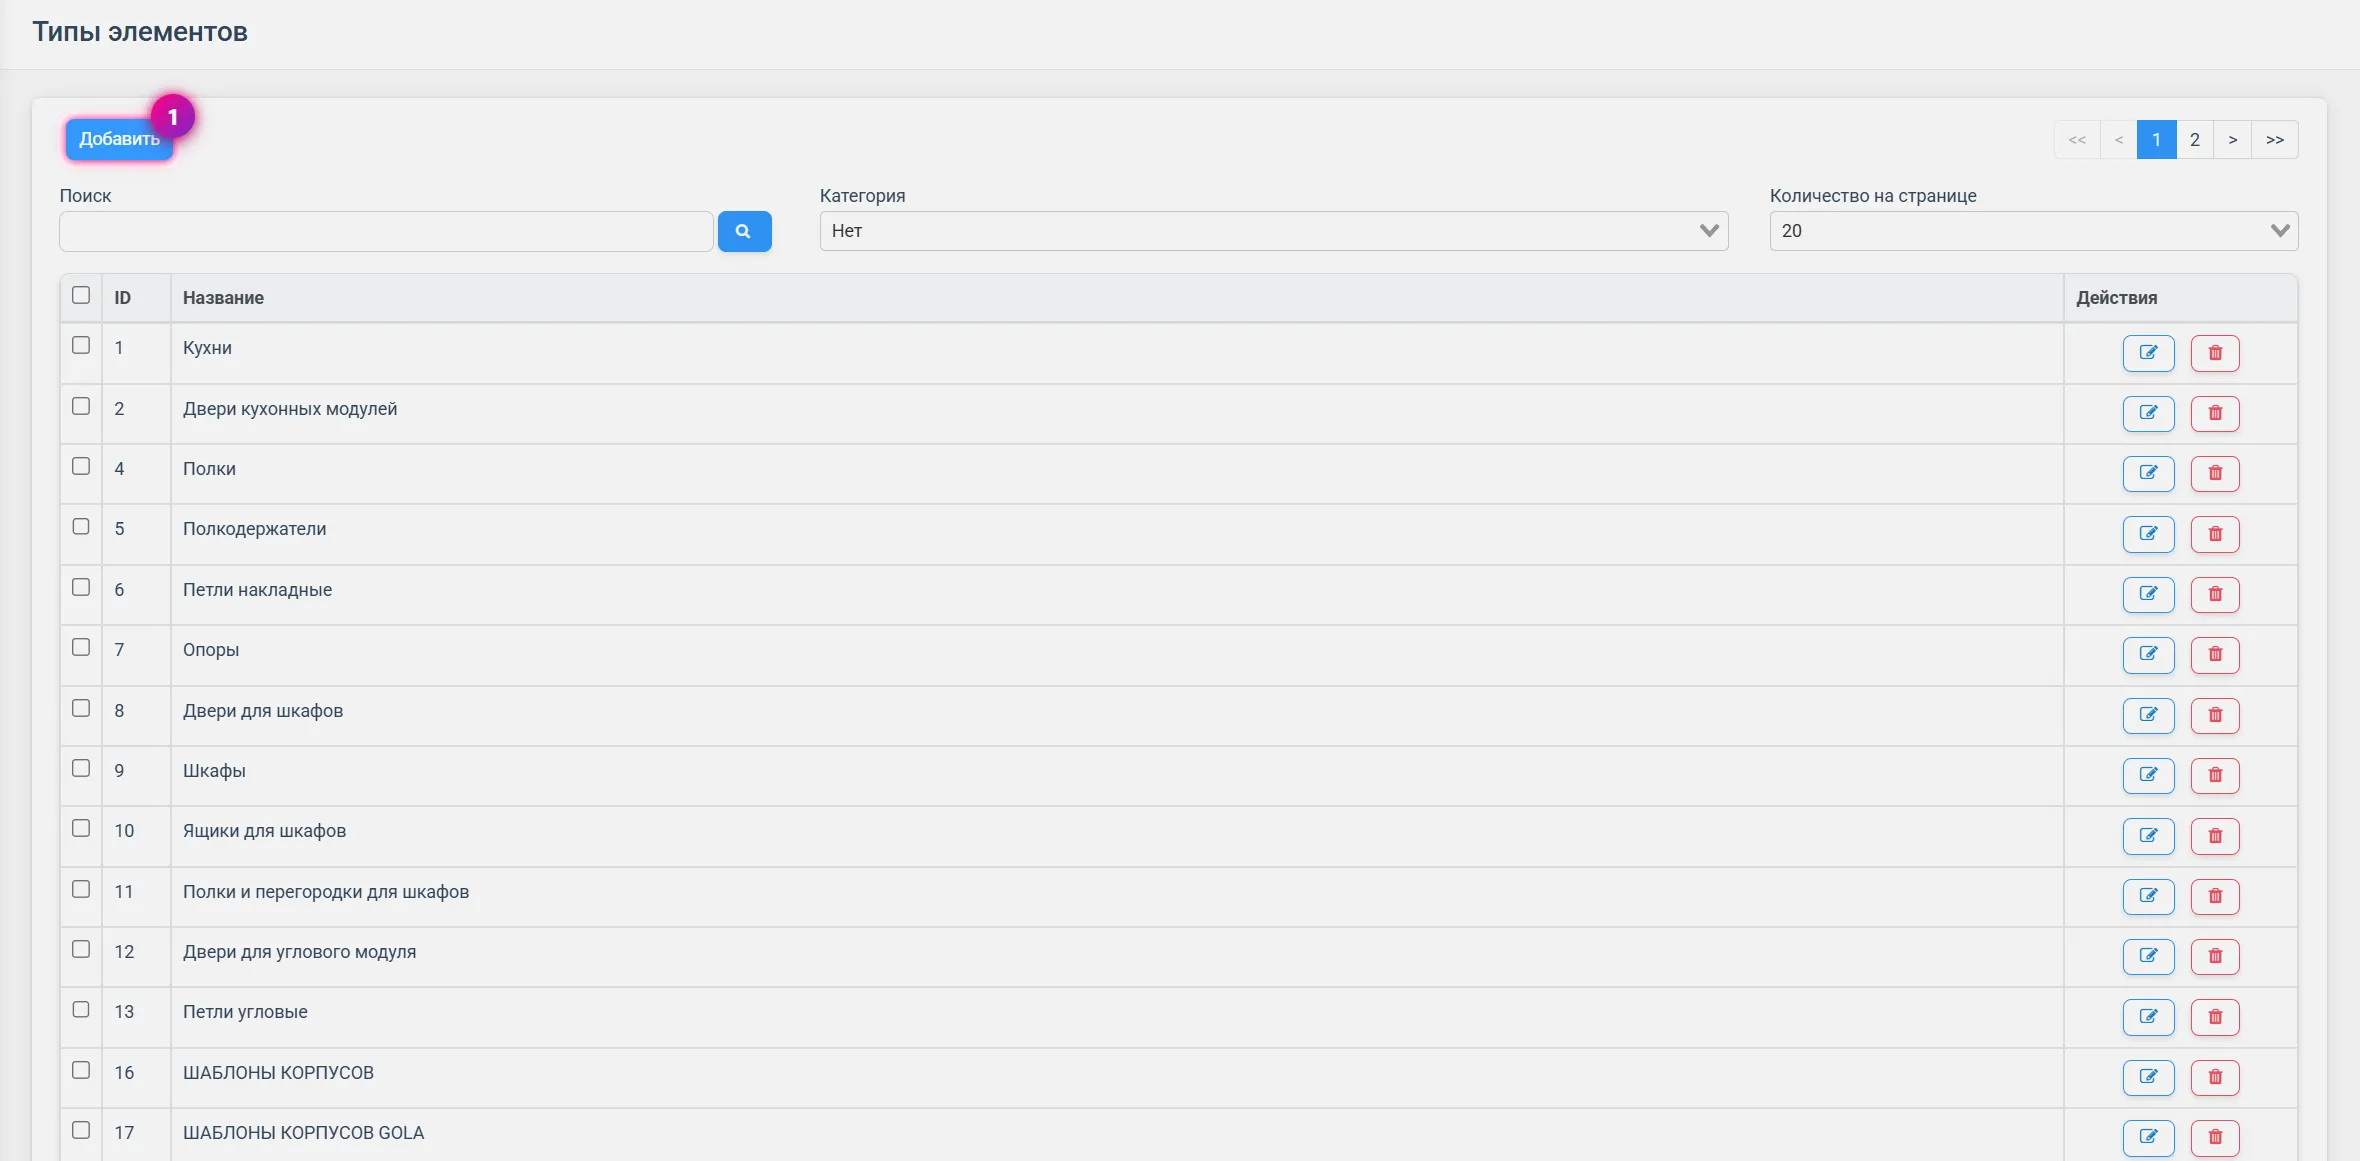2360x1161 pixels.
Task: Edit the Кухни row
Action: (2148, 353)
